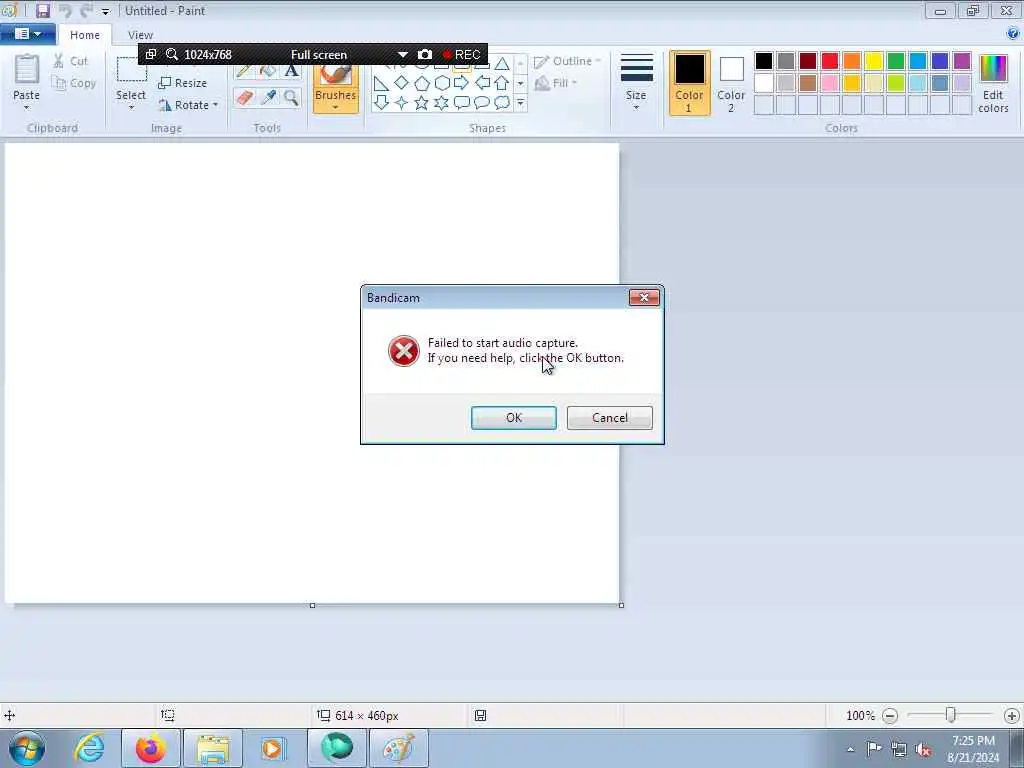Viewport: 1024px width, 768px height.
Task: Open Edit colors palette
Action: click(x=993, y=84)
